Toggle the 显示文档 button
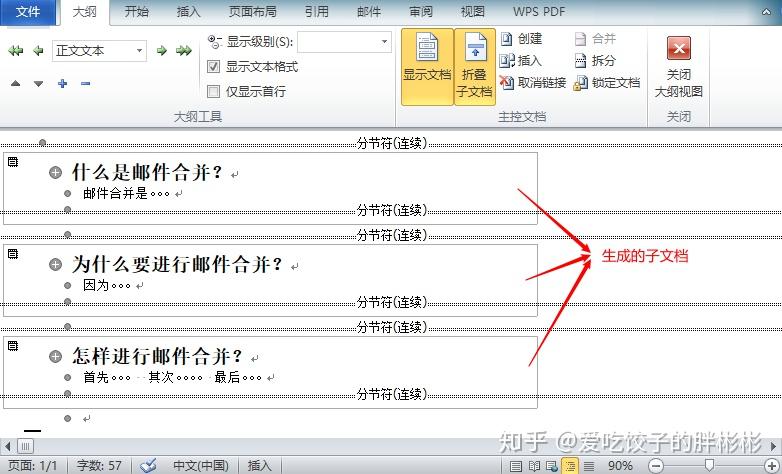Image resolution: width=782 pixels, height=474 pixels. coord(427,66)
